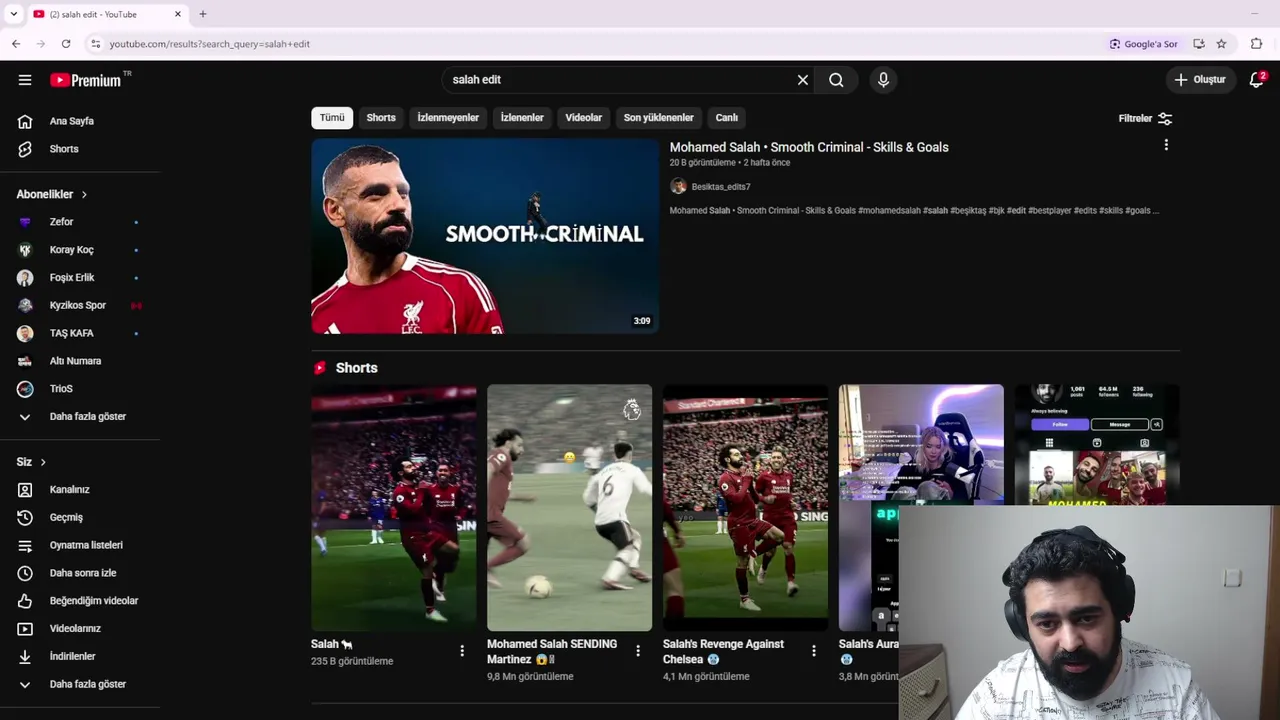Open notifications bell

click(1256, 80)
